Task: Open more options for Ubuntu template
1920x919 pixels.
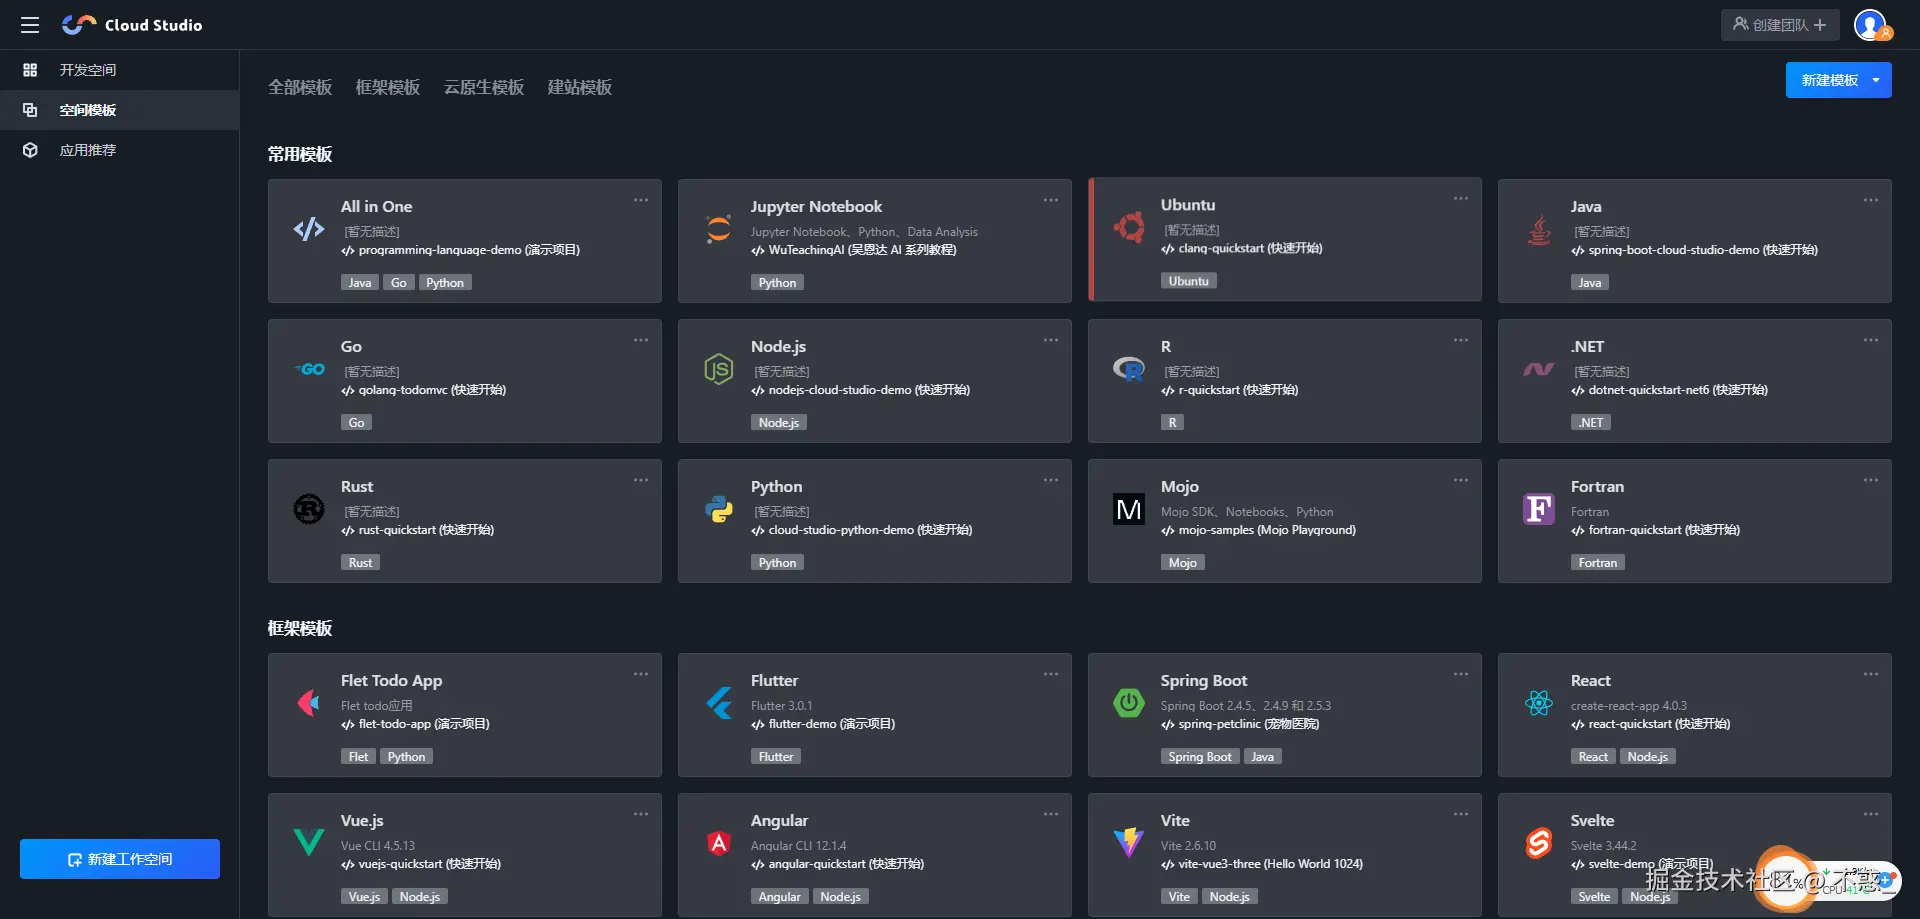Action: [x=1461, y=198]
